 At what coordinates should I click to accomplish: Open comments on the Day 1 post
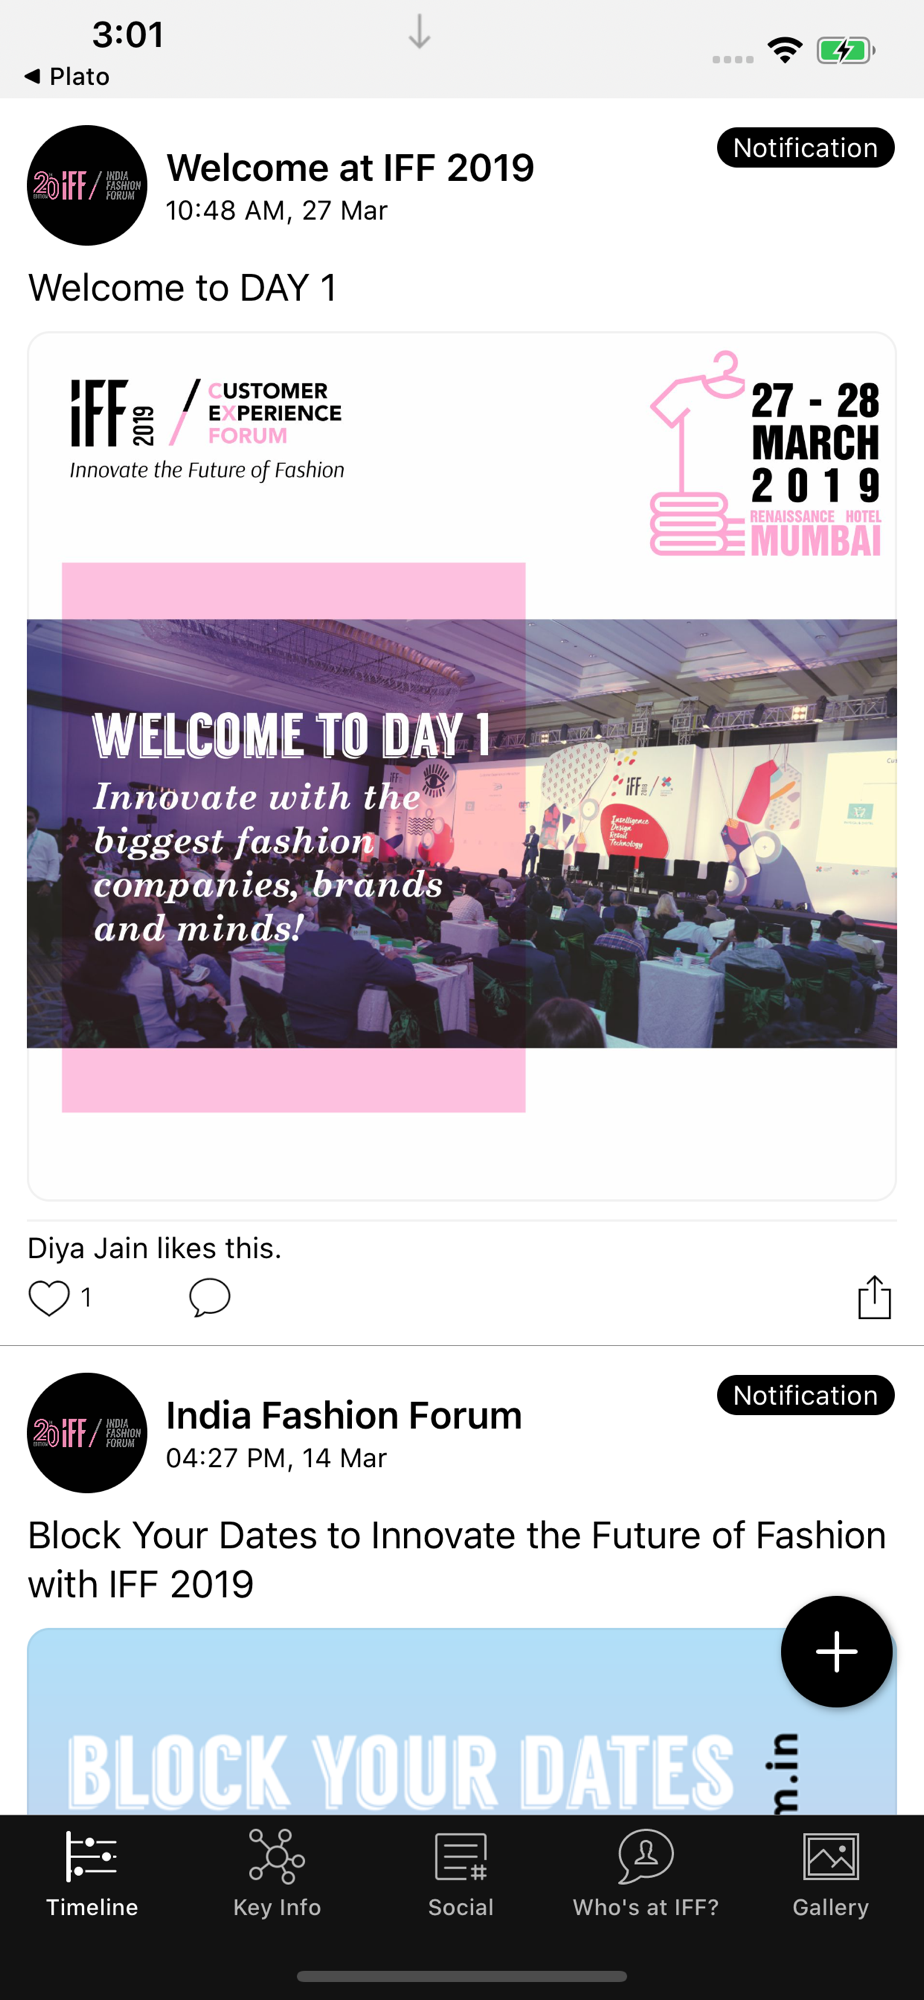tap(209, 1298)
